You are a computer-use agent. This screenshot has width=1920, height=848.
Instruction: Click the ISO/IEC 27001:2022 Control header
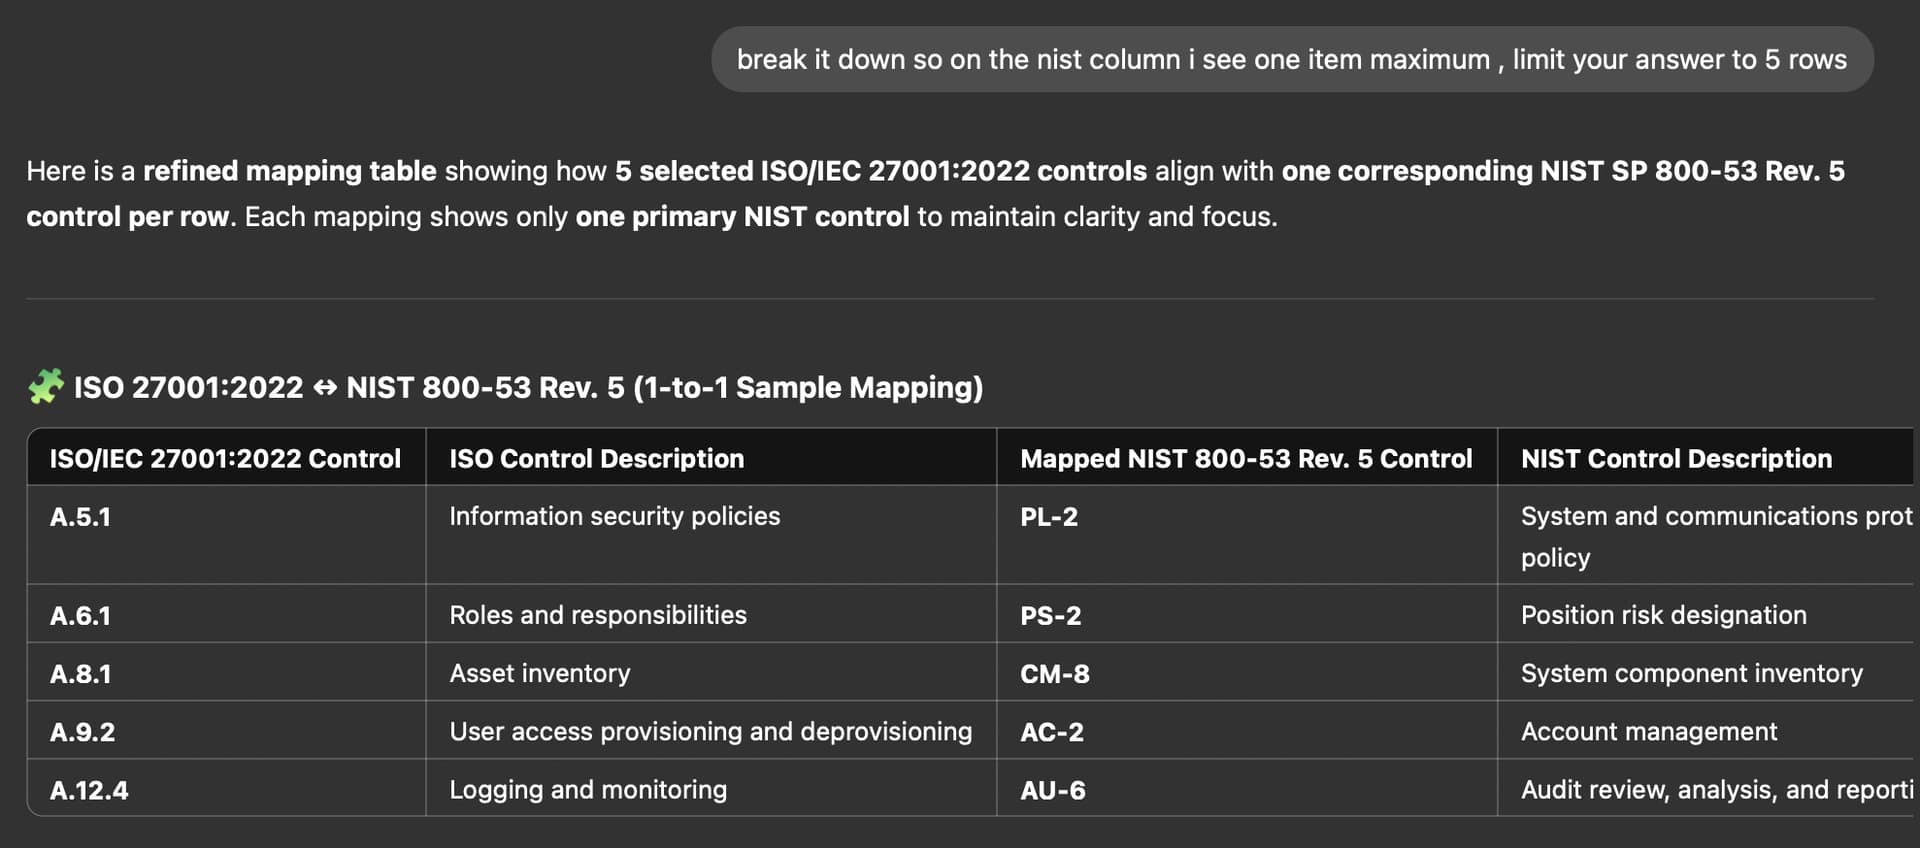(226, 458)
